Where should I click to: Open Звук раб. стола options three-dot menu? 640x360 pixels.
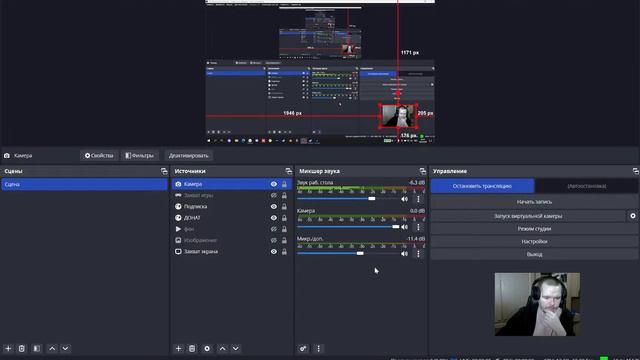(x=418, y=199)
